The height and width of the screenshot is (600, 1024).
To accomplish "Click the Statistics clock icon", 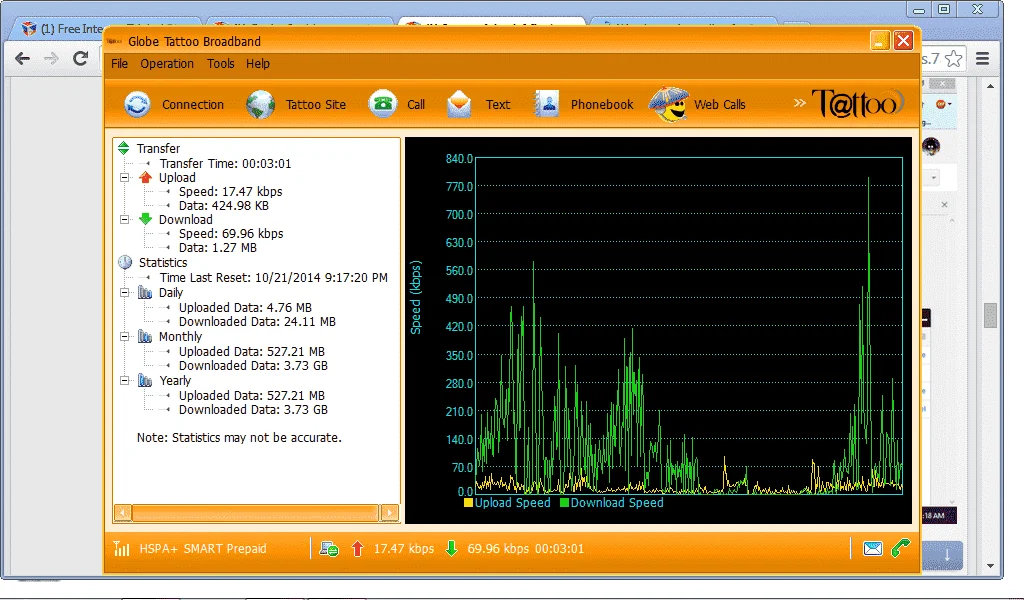I will coord(125,262).
